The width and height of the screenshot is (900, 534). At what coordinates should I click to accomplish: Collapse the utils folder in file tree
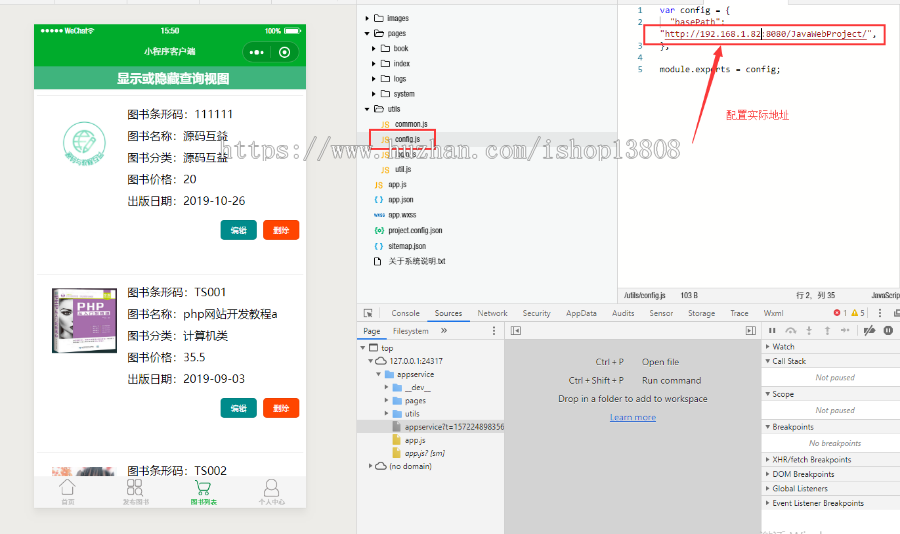click(367, 109)
